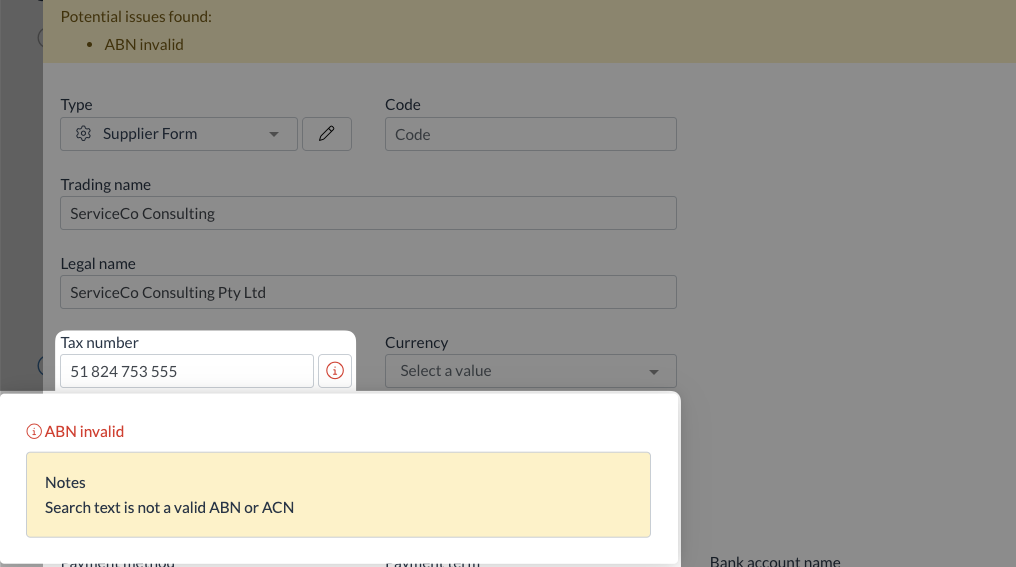Screen dimensions: 1016x567
Task: Click the red info icon beside Tax number
Action: [335, 371]
